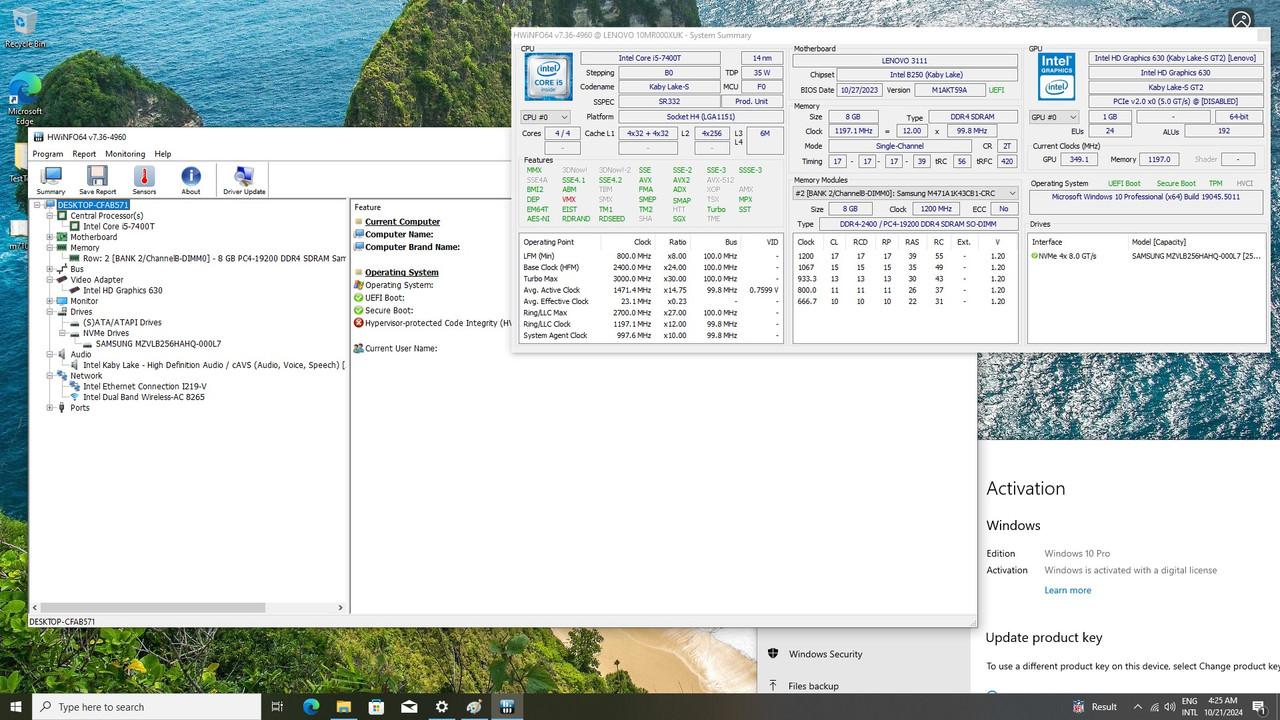1280x720 pixels.
Task: Click the Windows Start button
Action: tap(15, 706)
